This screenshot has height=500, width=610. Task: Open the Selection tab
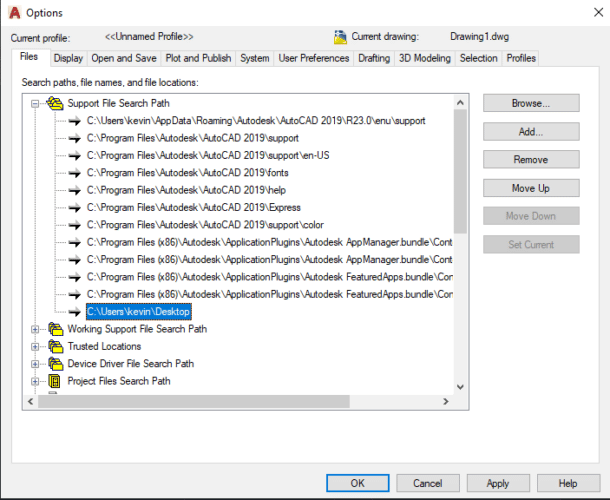click(479, 58)
